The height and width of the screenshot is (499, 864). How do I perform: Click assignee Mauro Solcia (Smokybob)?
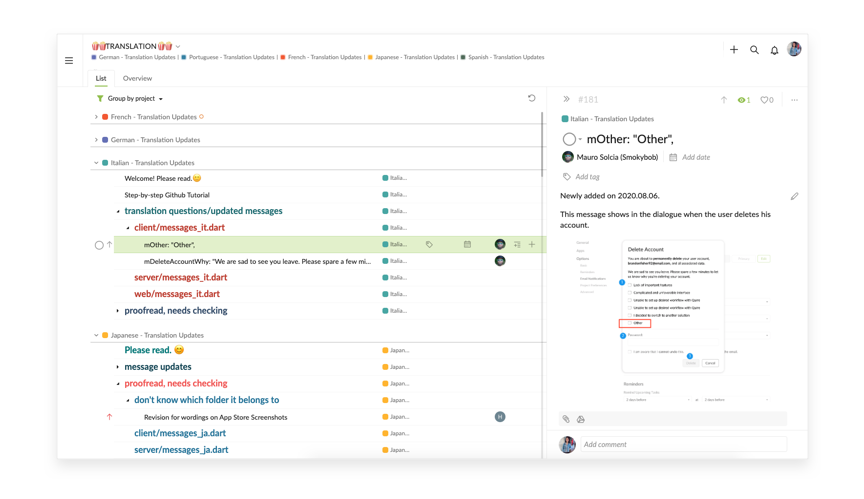(x=610, y=157)
